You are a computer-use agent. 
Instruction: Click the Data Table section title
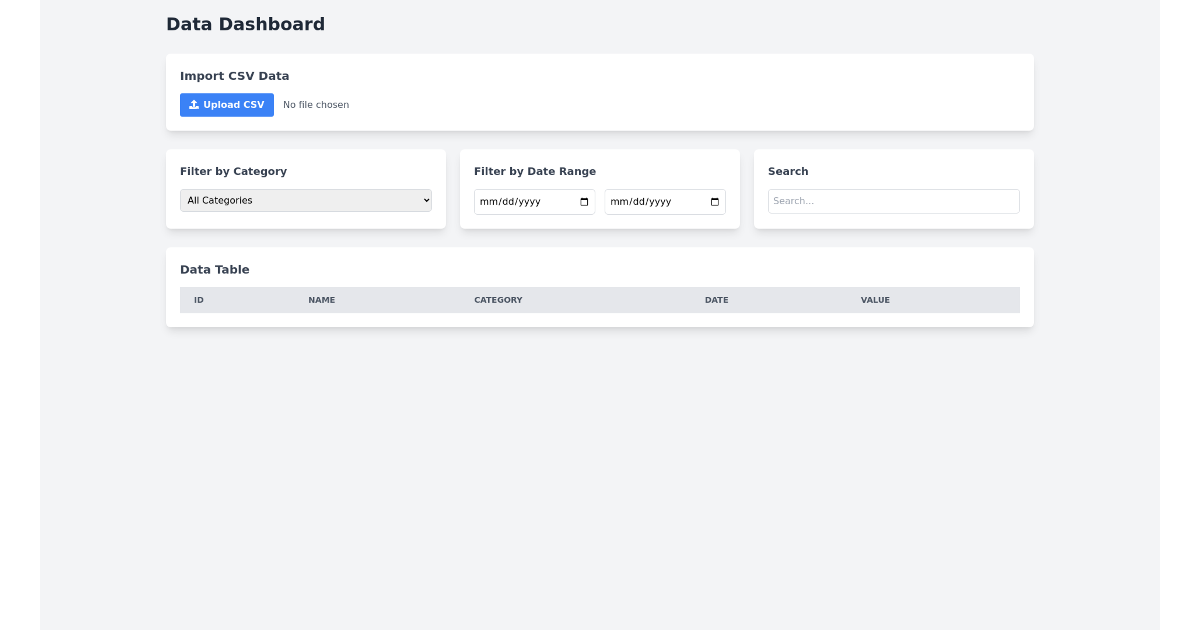pos(215,269)
